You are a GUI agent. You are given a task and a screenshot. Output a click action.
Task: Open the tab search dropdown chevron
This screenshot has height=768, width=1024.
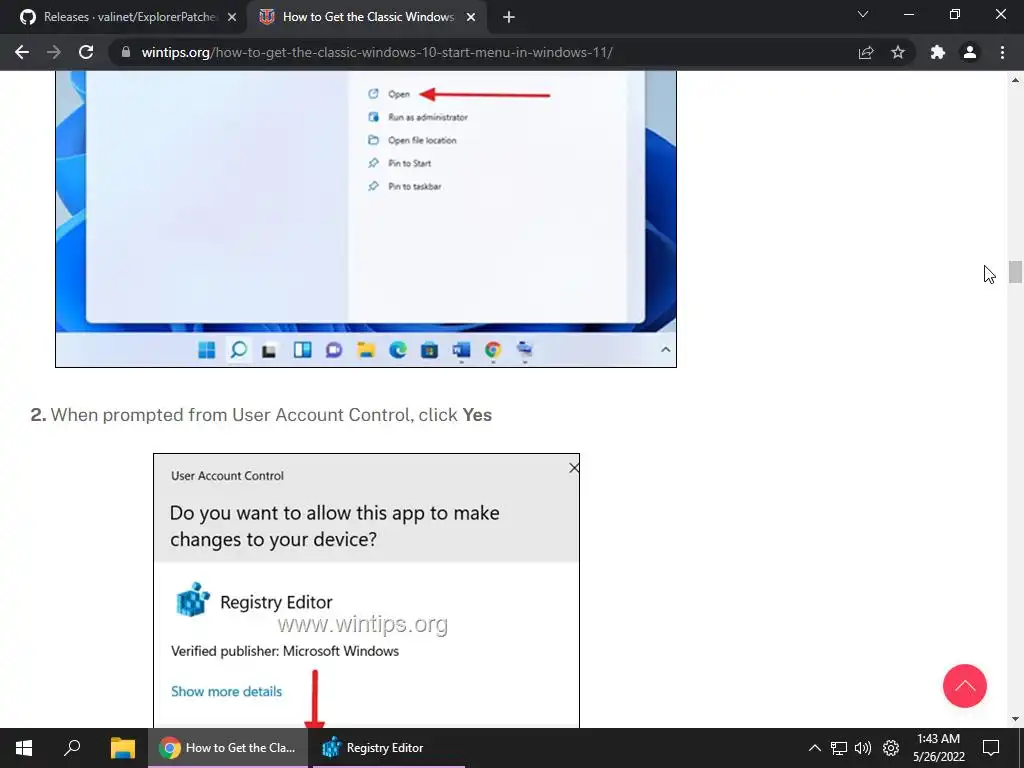coord(863,14)
